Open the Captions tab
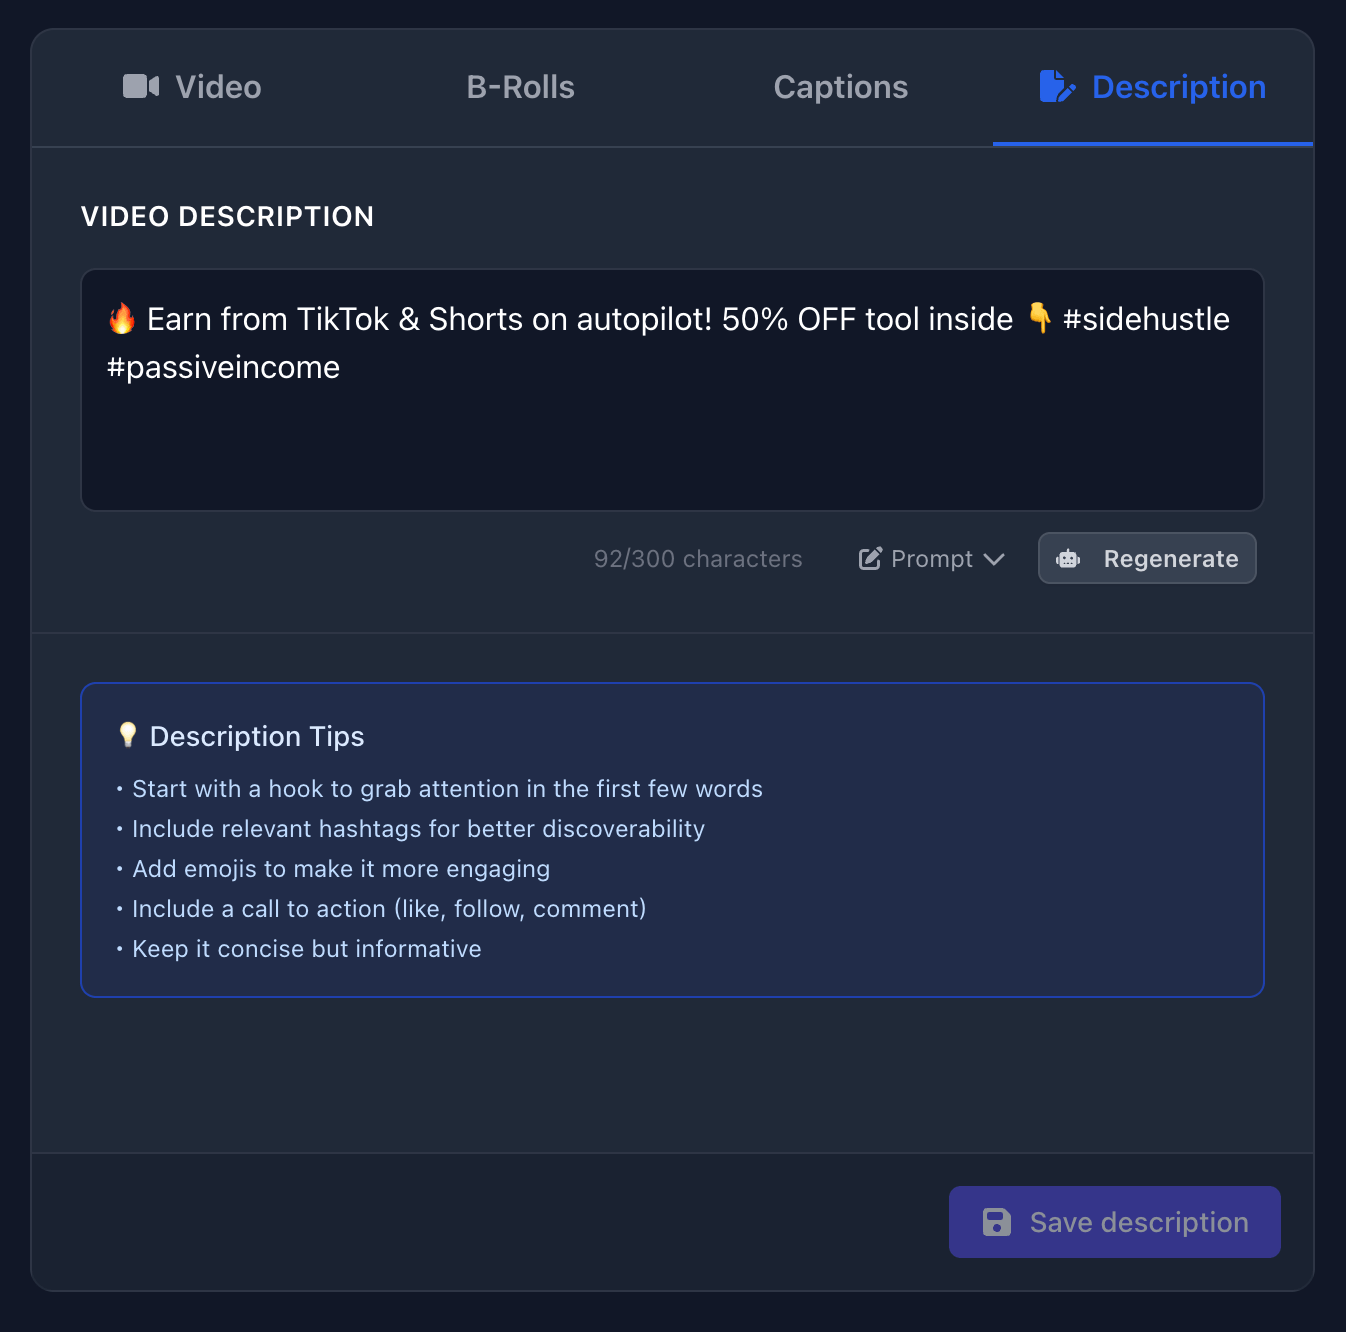Image resolution: width=1346 pixels, height=1332 pixels. tap(840, 87)
